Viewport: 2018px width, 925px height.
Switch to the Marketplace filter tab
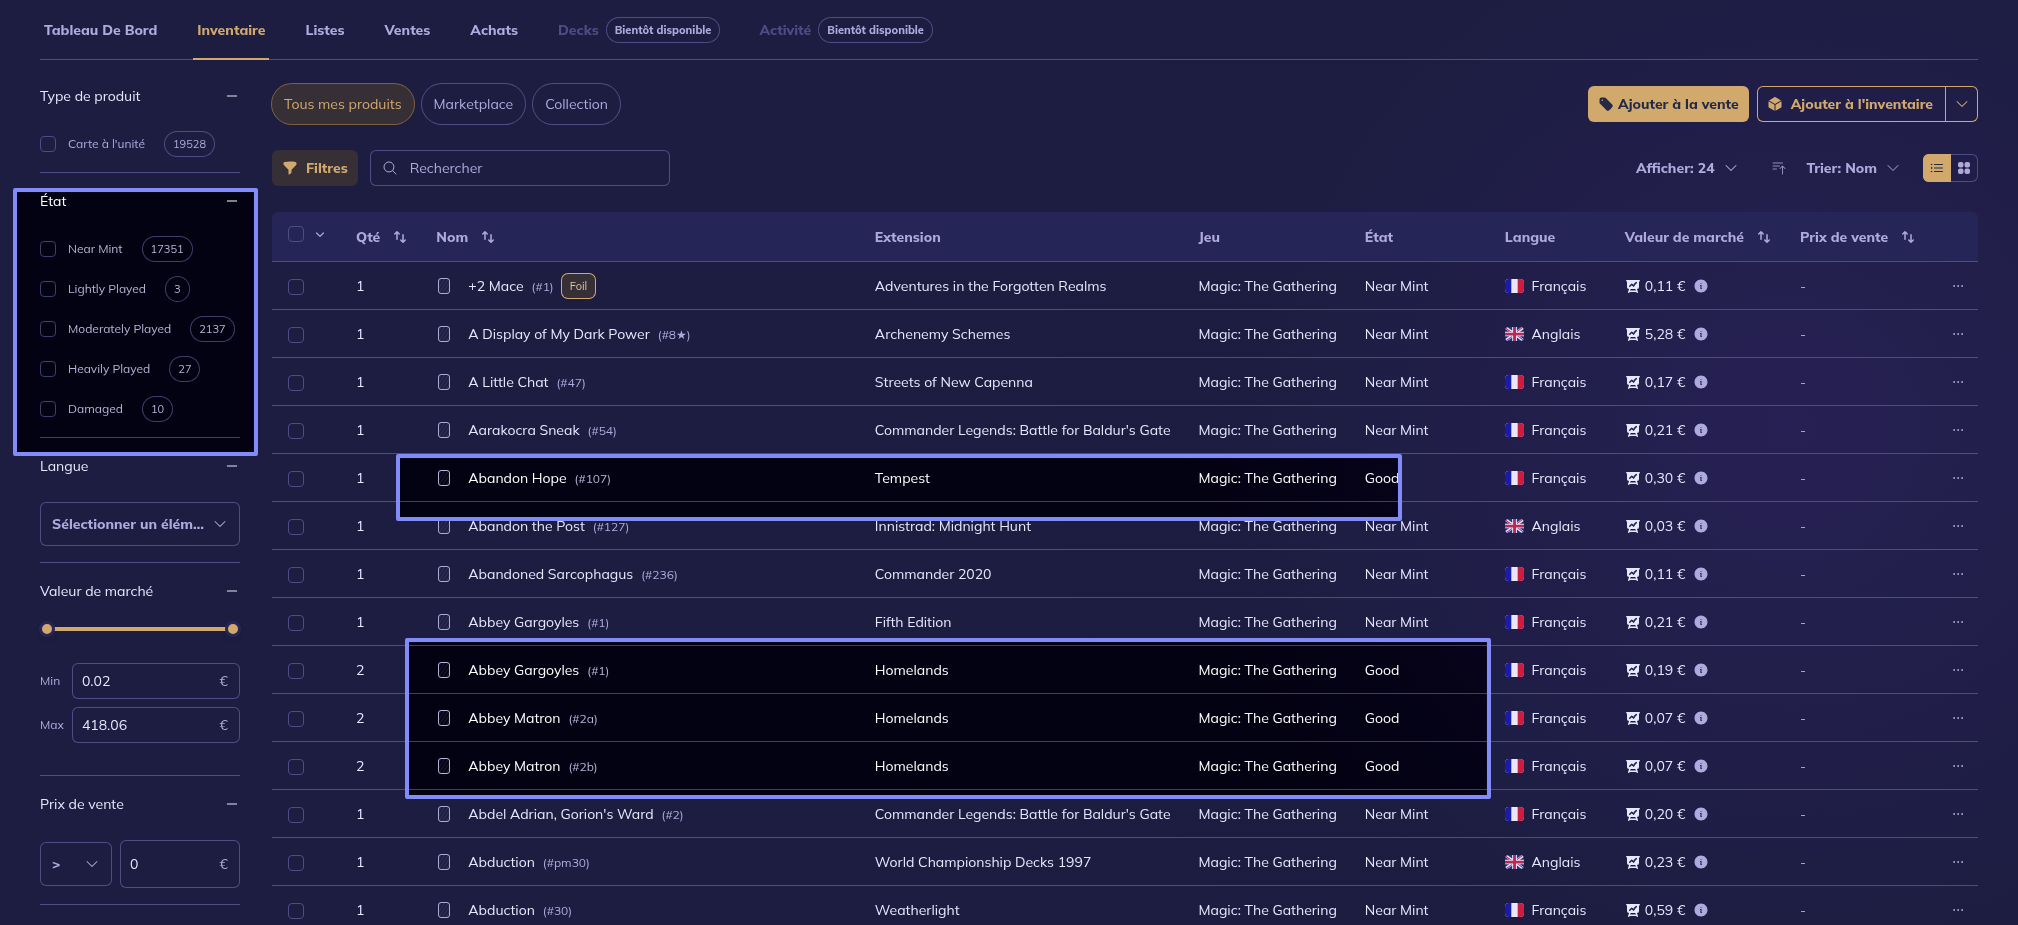[473, 104]
